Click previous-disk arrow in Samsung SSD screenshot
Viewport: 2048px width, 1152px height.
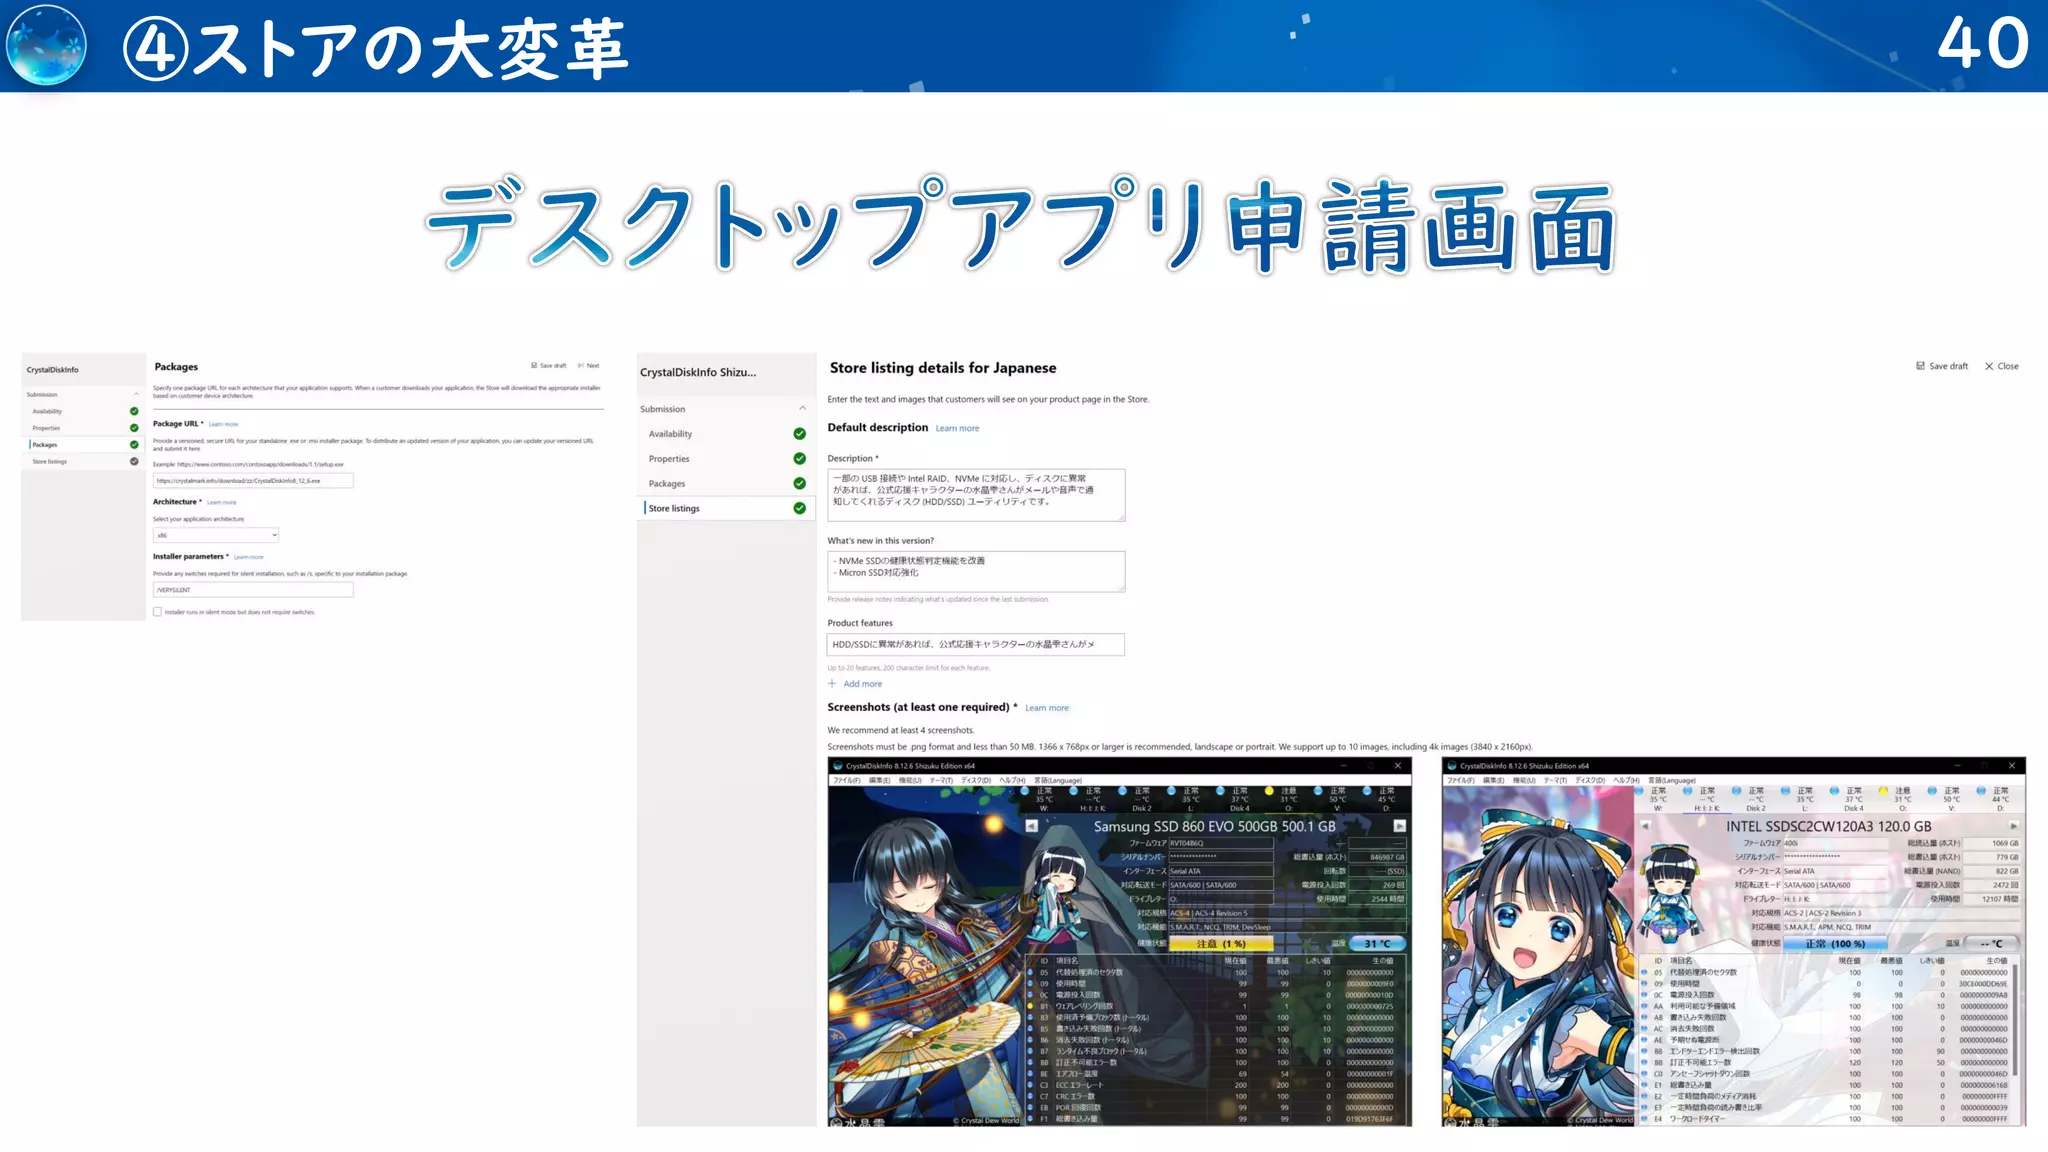(1031, 826)
